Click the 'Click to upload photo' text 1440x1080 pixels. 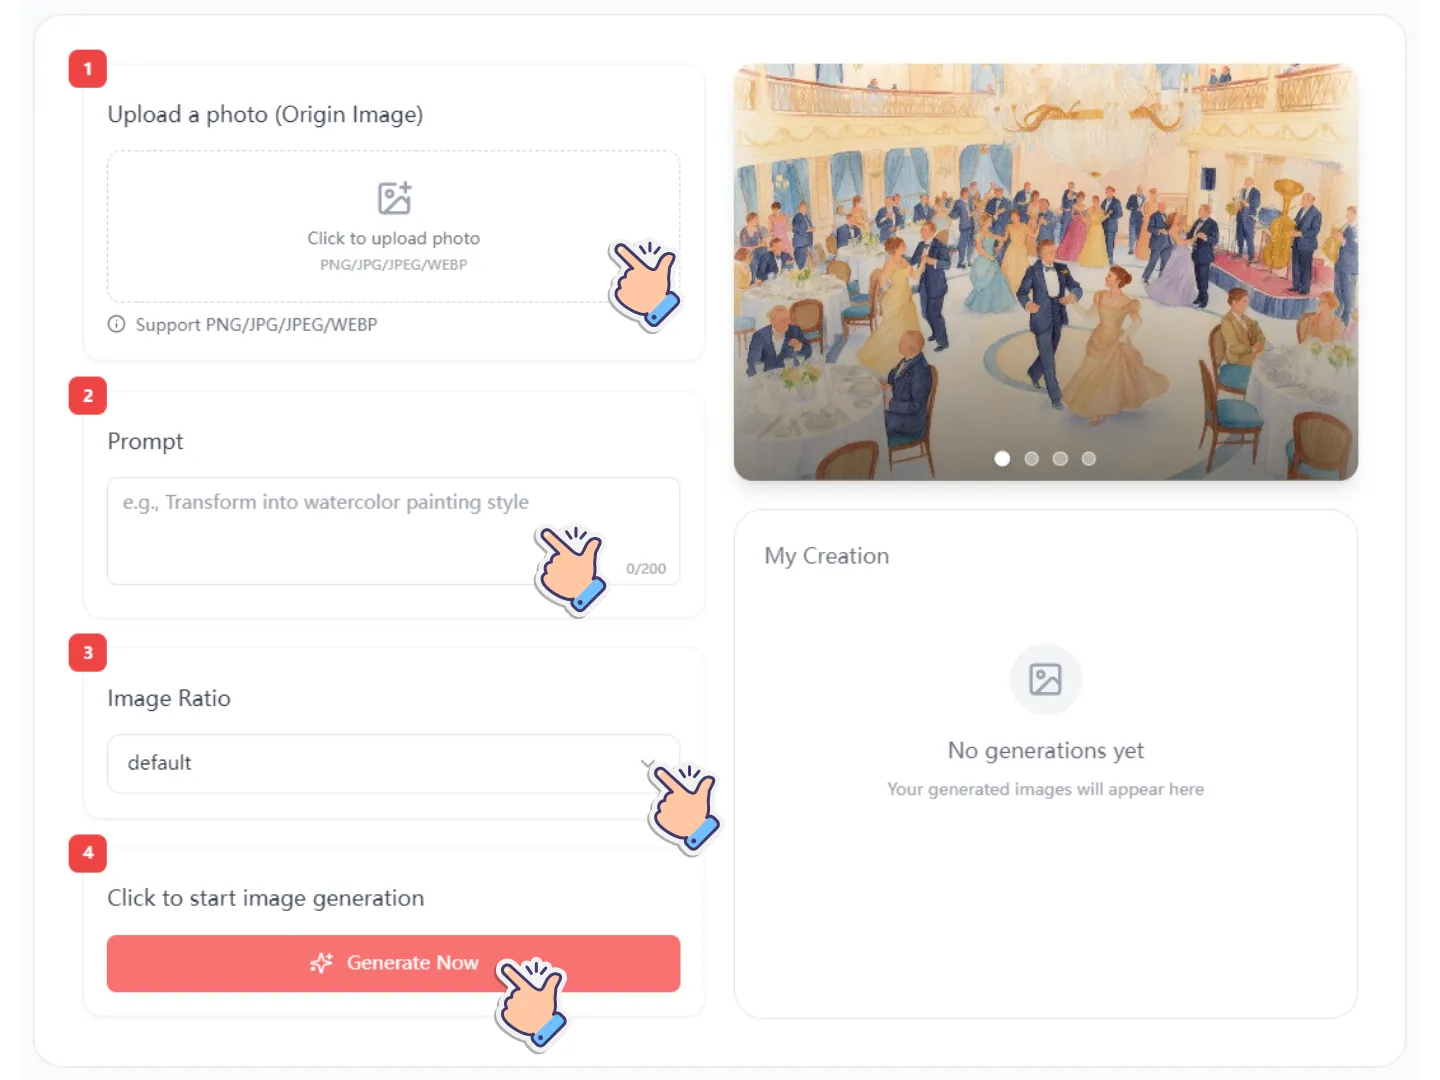(393, 238)
